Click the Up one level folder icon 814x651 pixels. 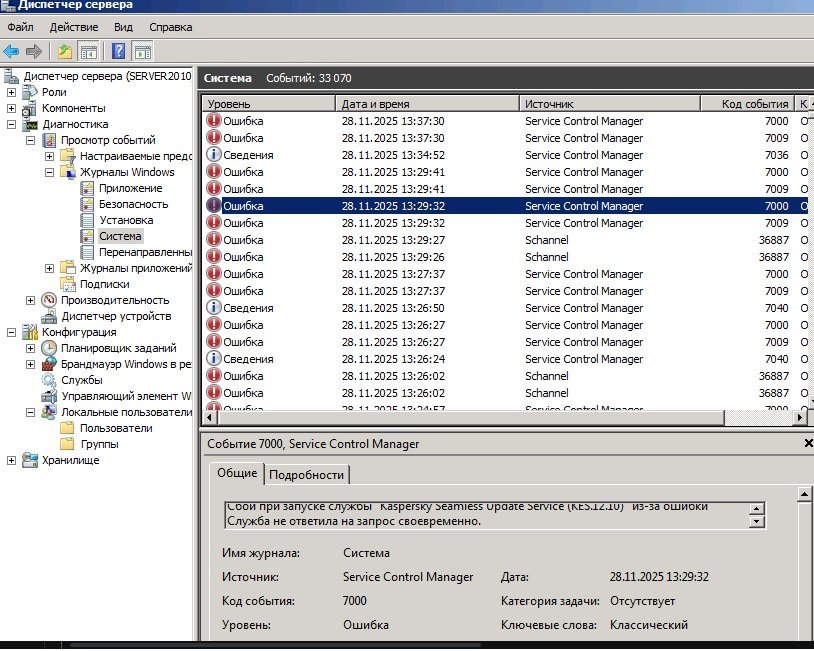65,51
